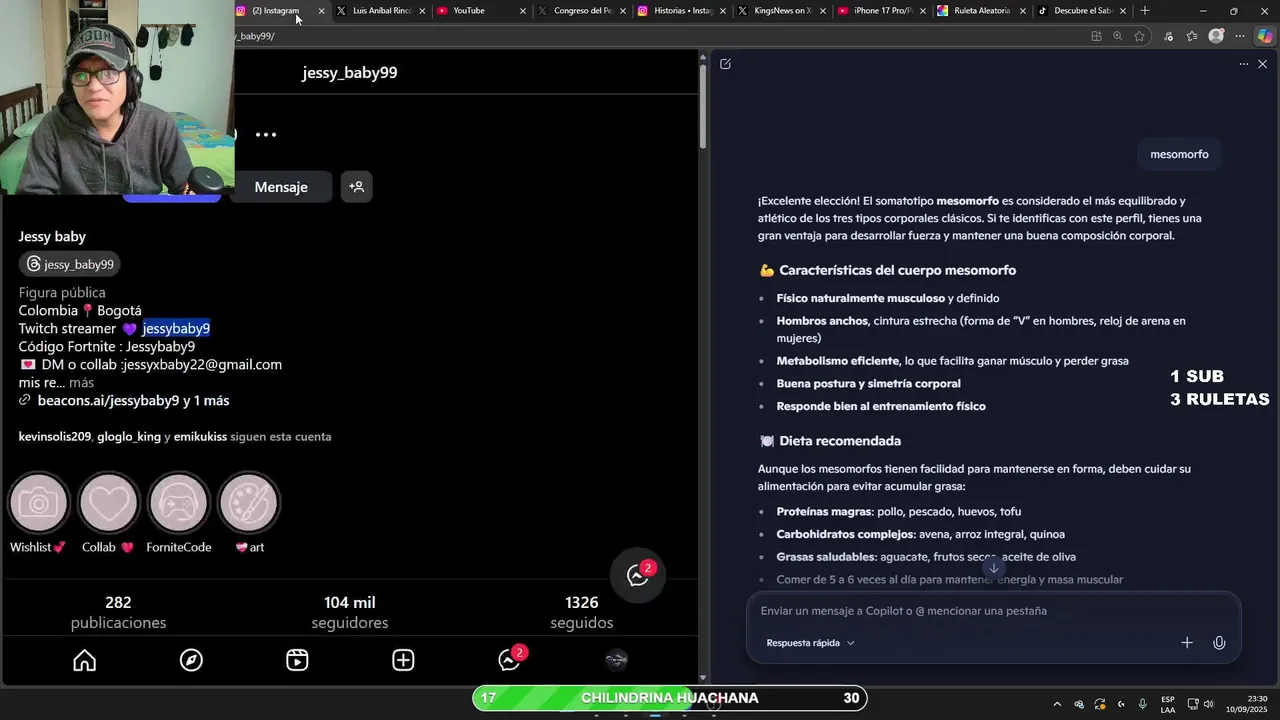Open ESP LAA language switcher

(x=1168, y=704)
